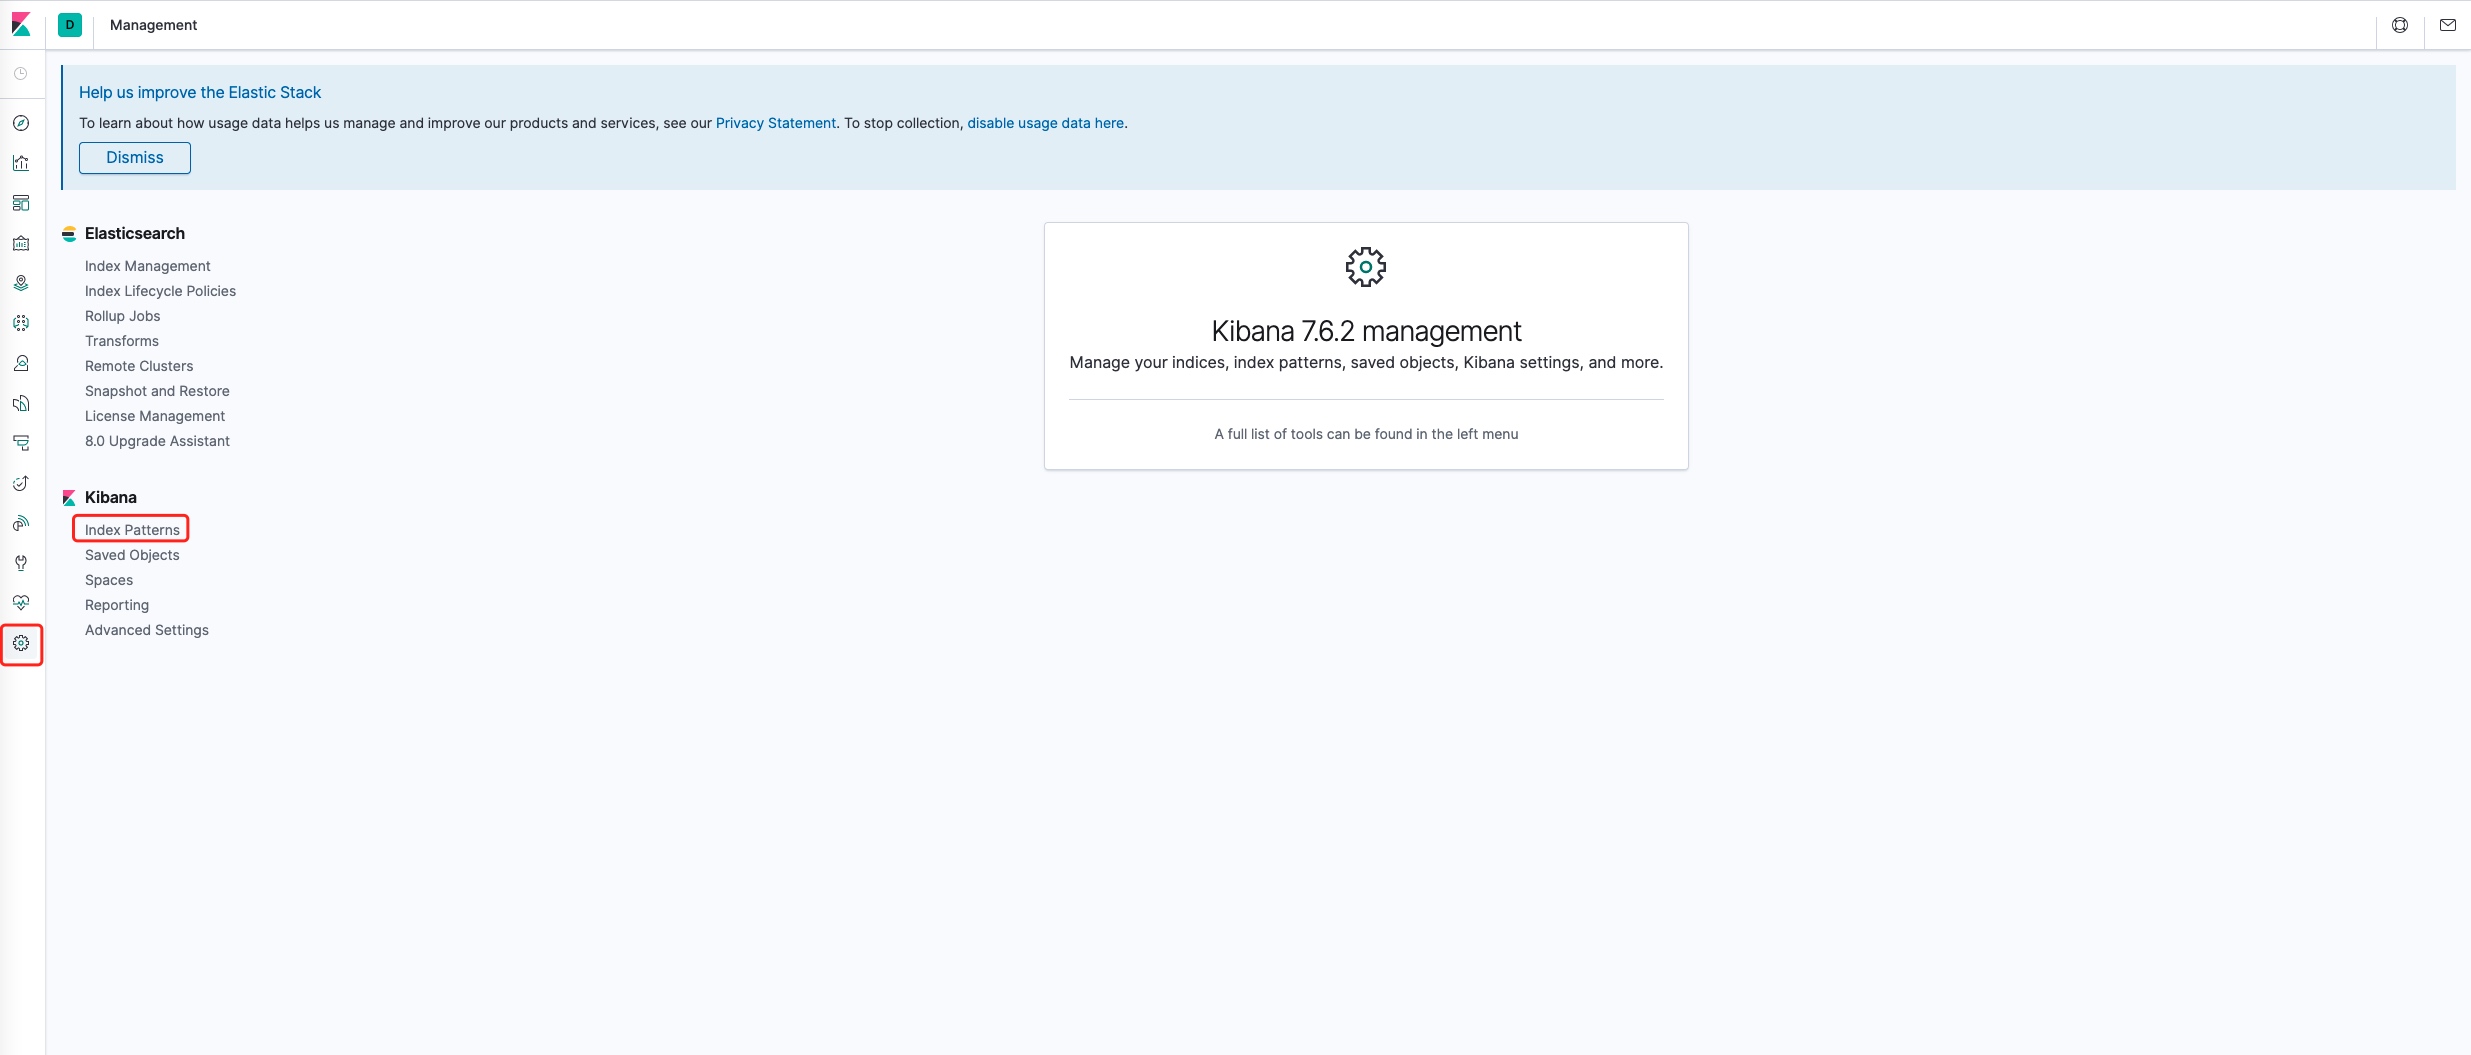Open Reporting section
This screenshot has width=2471, height=1055.
pyautogui.click(x=117, y=605)
